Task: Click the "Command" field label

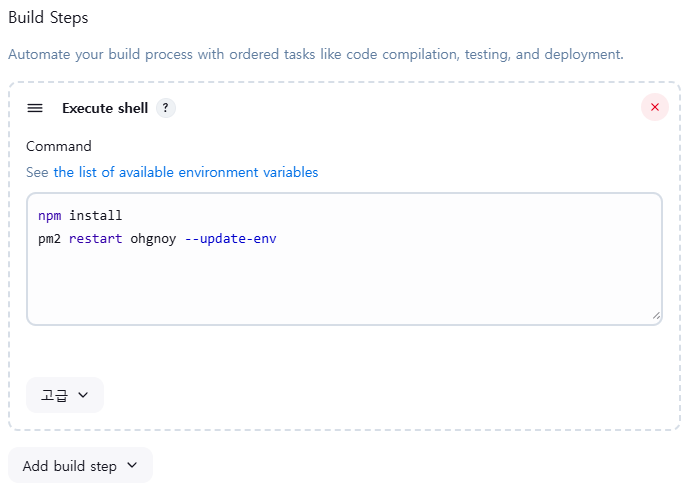Action: pyautogui.click(x=59, y=146)
